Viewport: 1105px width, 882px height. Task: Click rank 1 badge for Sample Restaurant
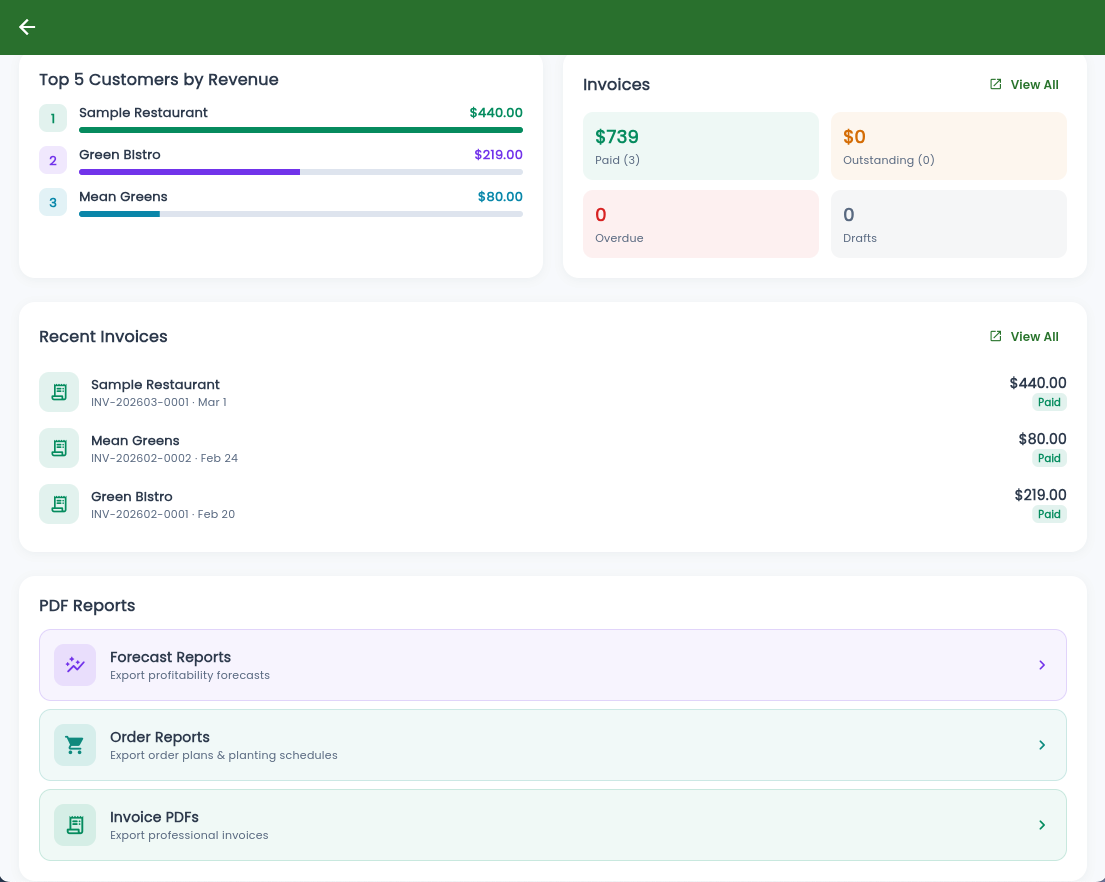(x=53, y=118)
